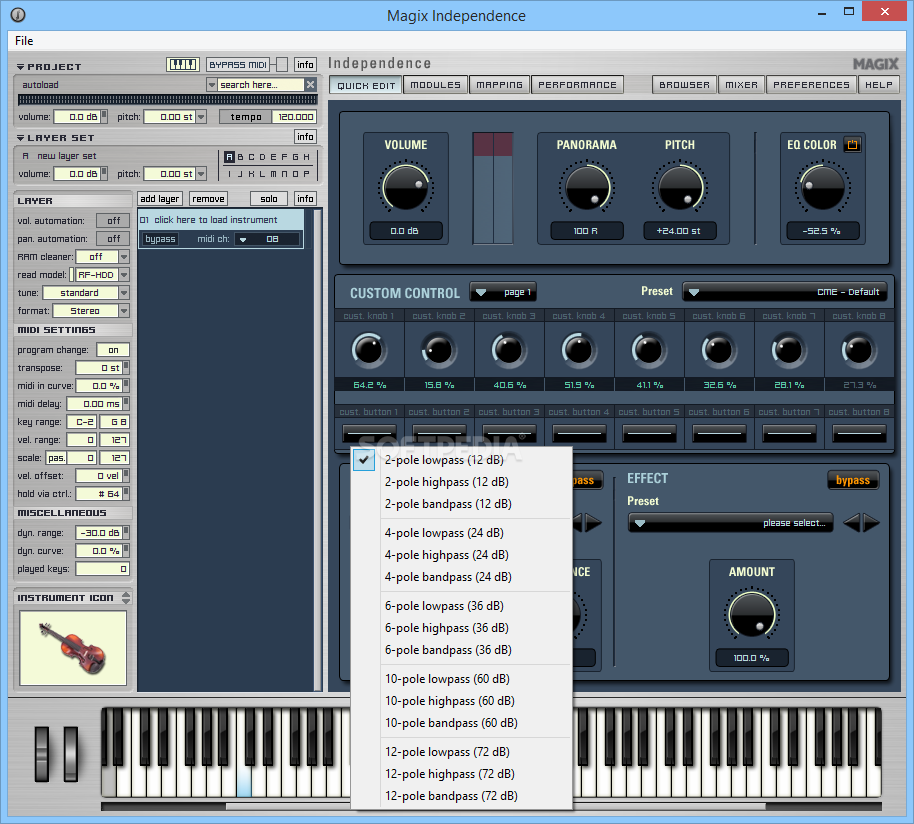Choose 4-pole lowpass (24 dB) filter

point(444,533)
